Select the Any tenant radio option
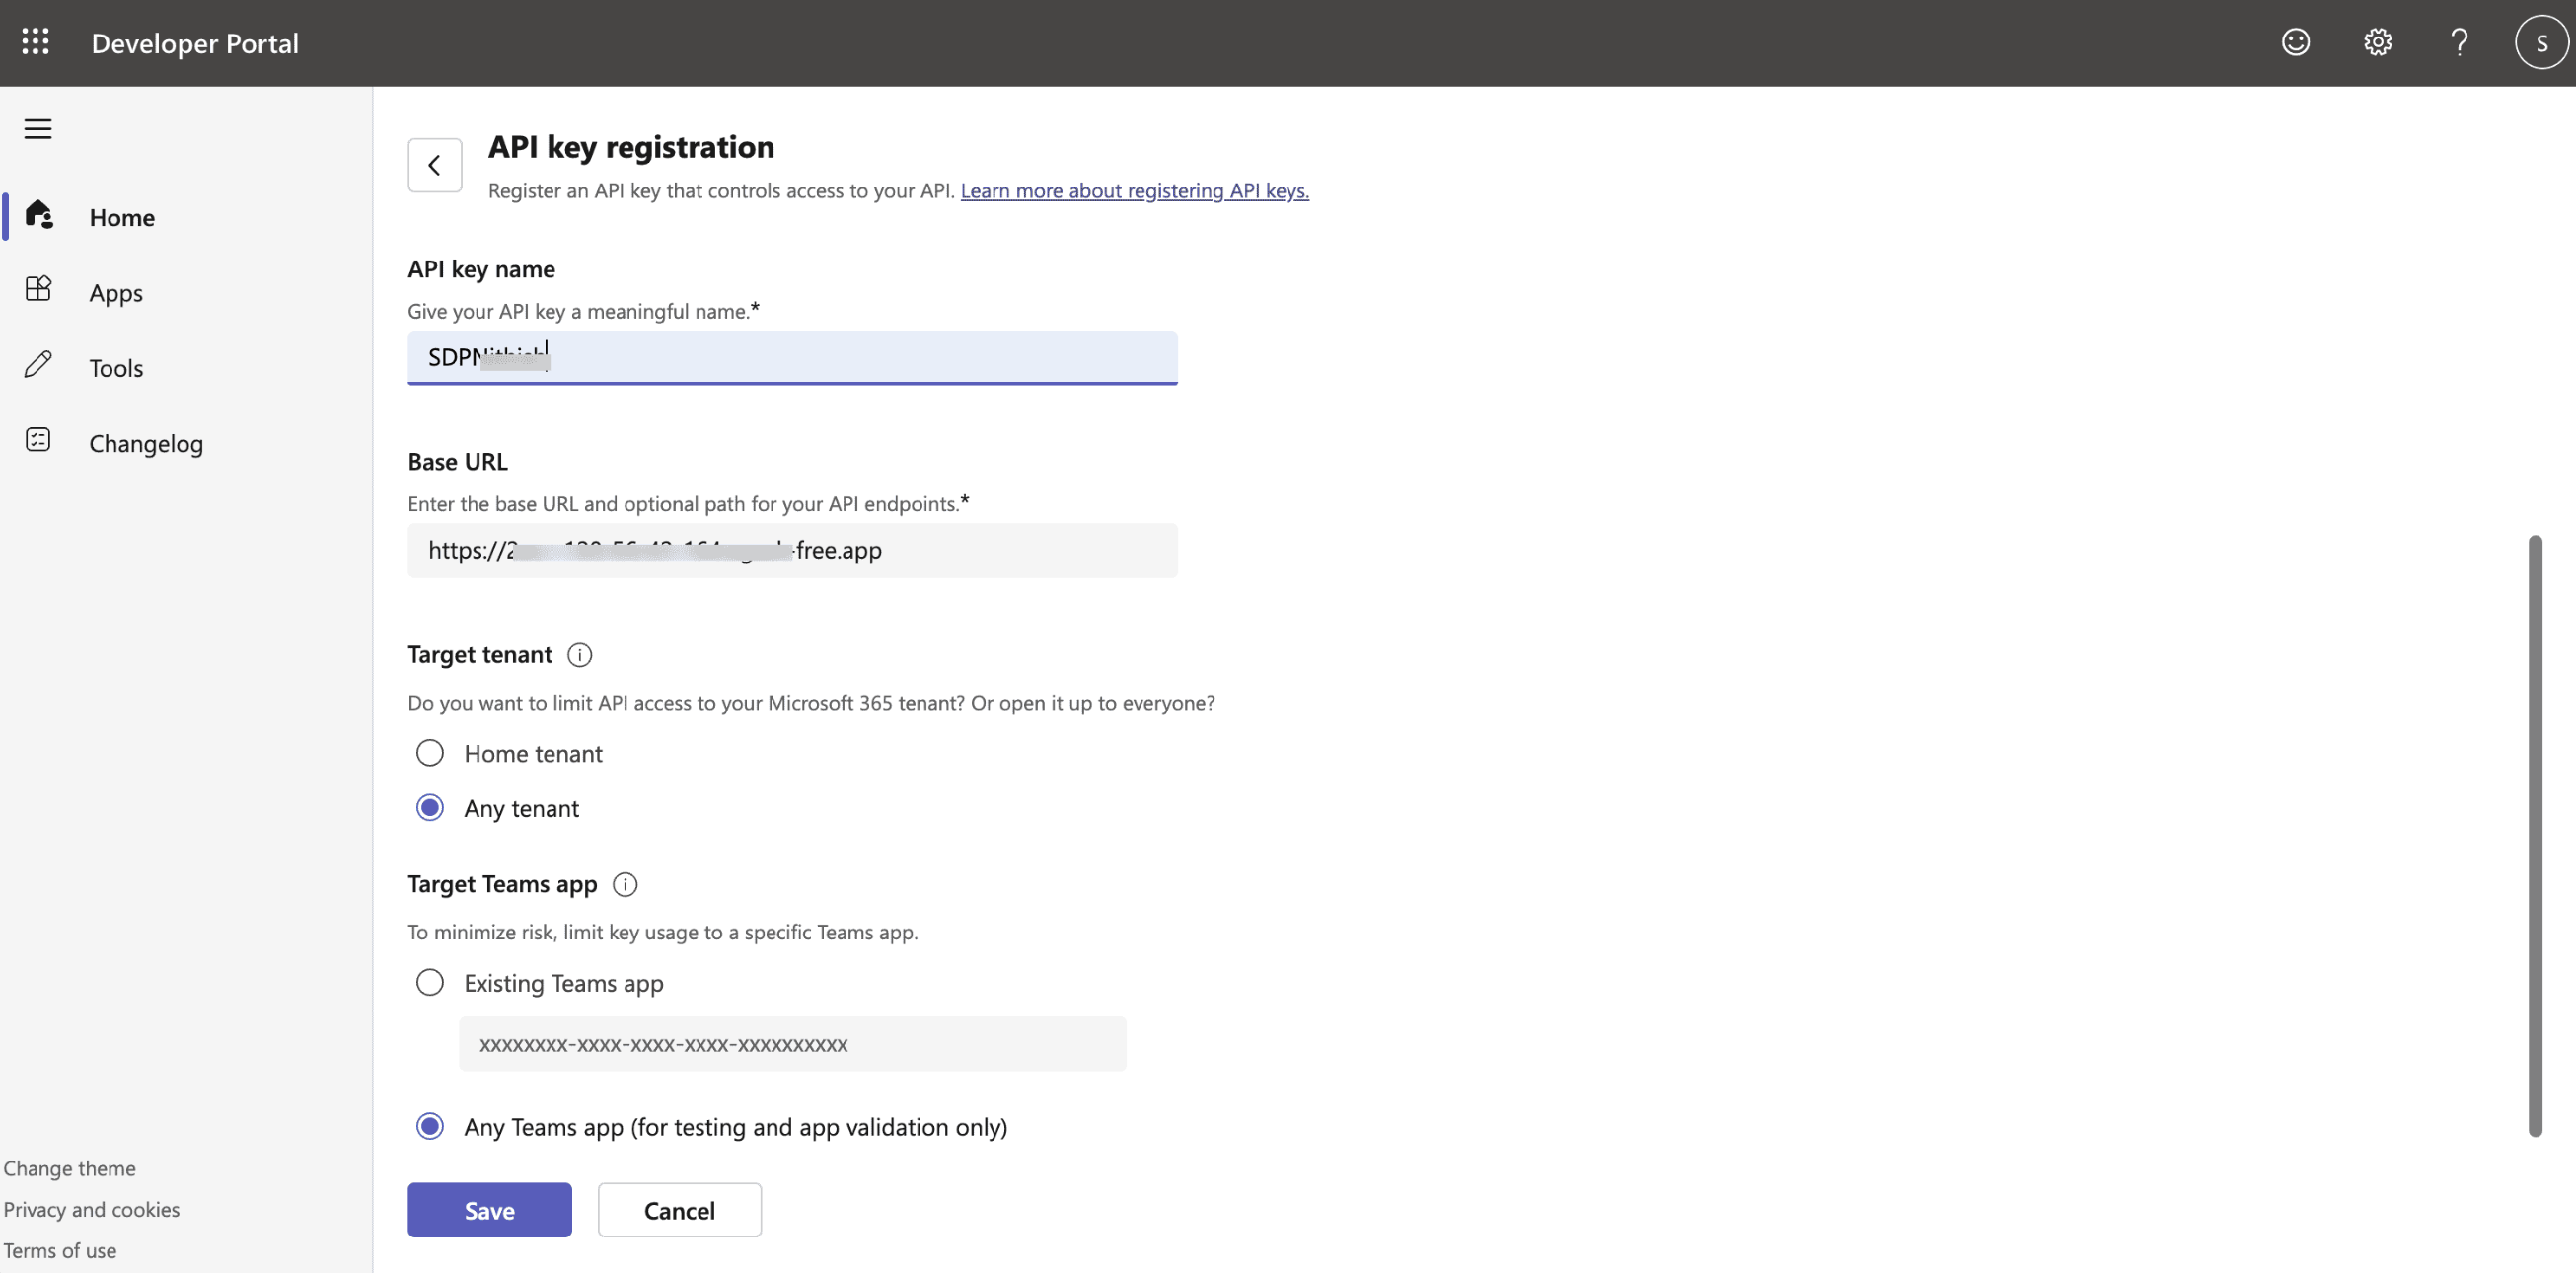 coord(430,808)
